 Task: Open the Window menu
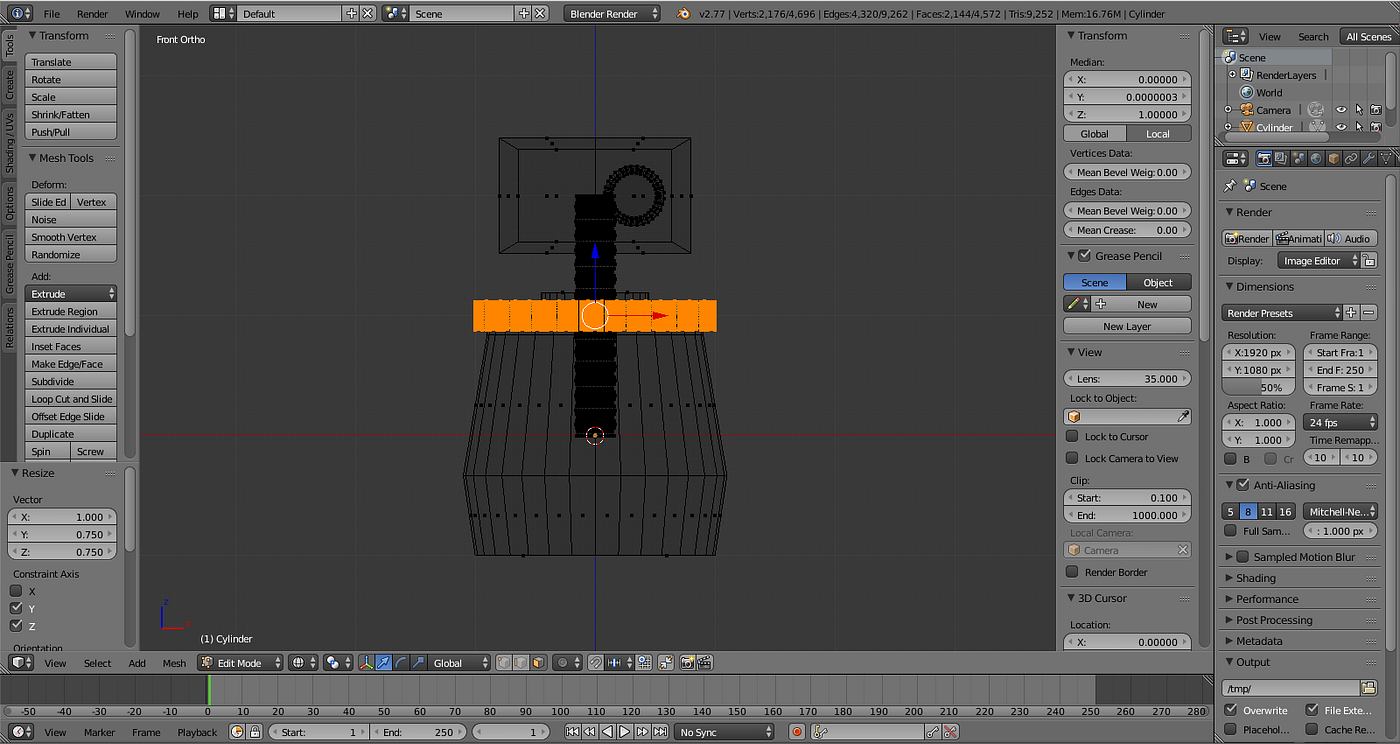[143, 14]
